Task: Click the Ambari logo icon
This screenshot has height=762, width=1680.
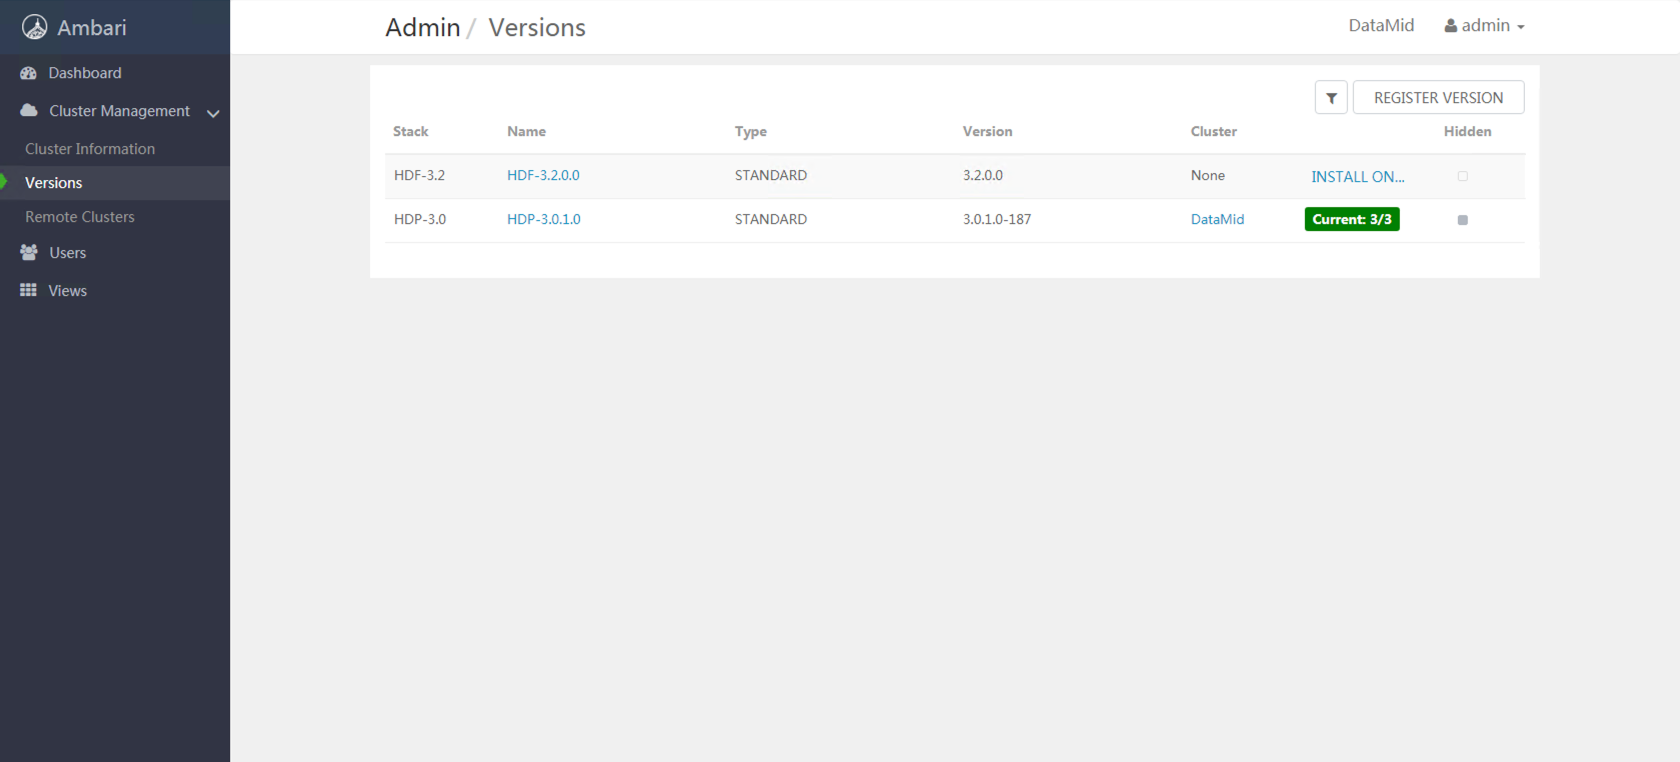Action: point(35,27)
